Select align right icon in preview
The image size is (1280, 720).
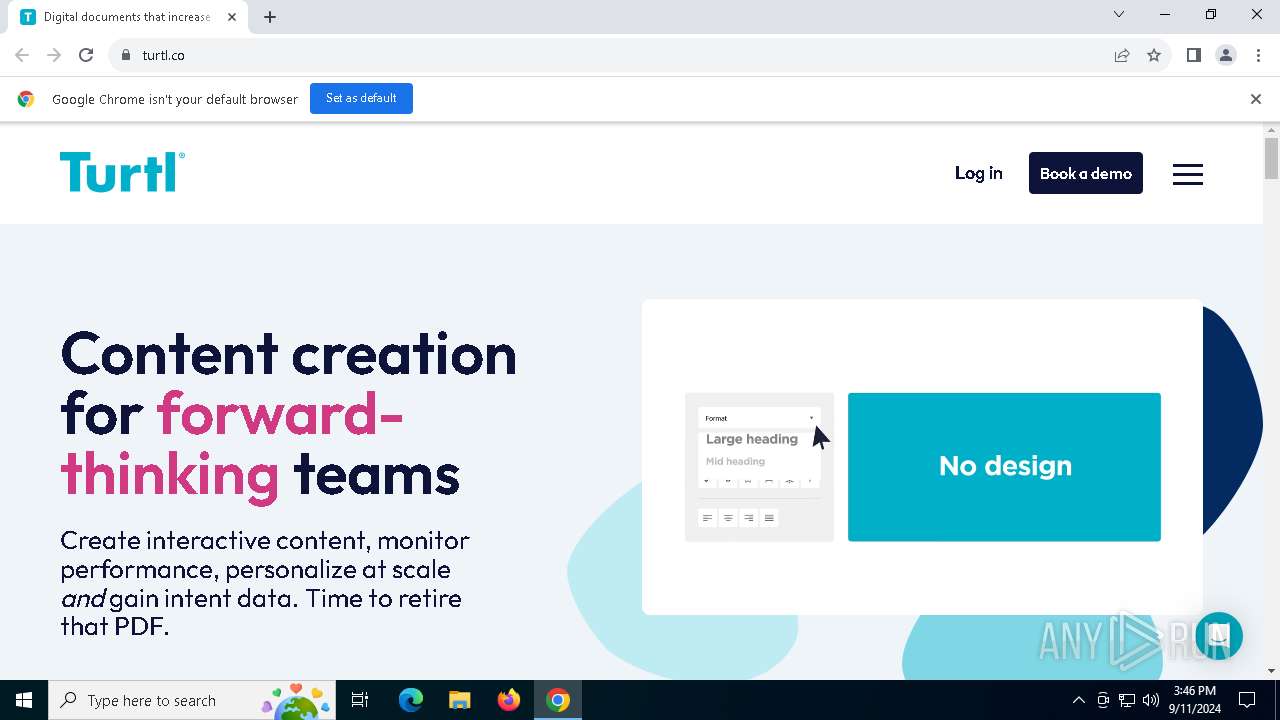(748, 518)
